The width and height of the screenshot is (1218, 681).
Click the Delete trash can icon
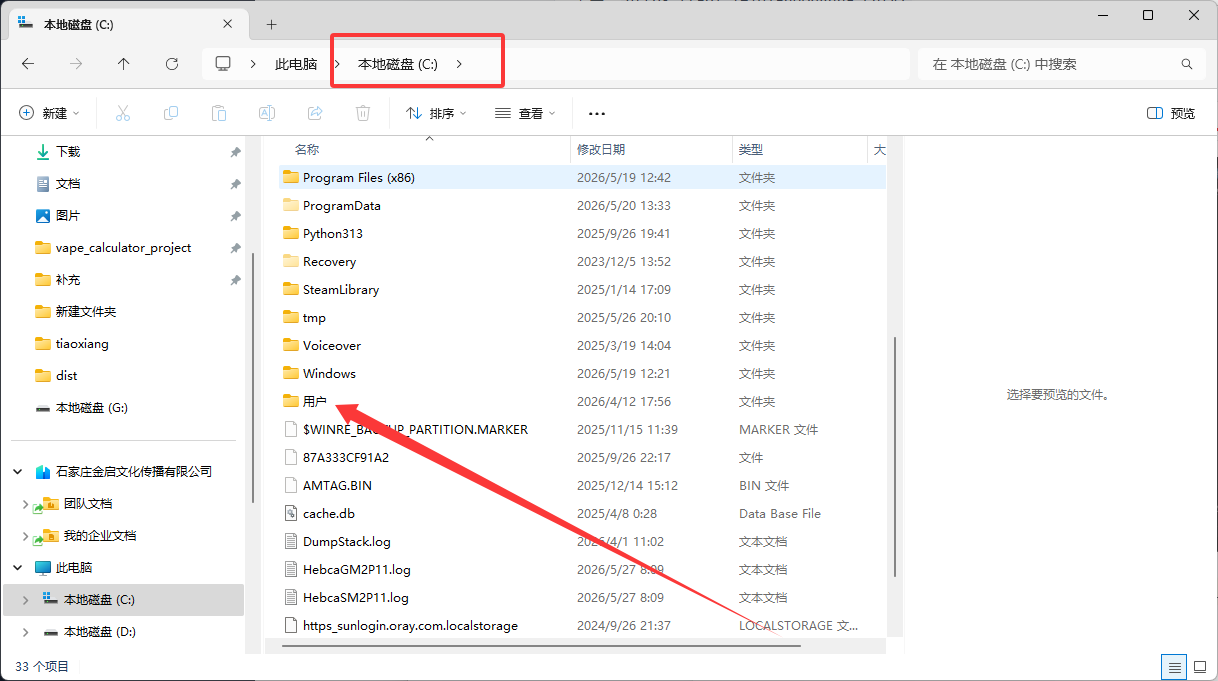coord(364,113)
